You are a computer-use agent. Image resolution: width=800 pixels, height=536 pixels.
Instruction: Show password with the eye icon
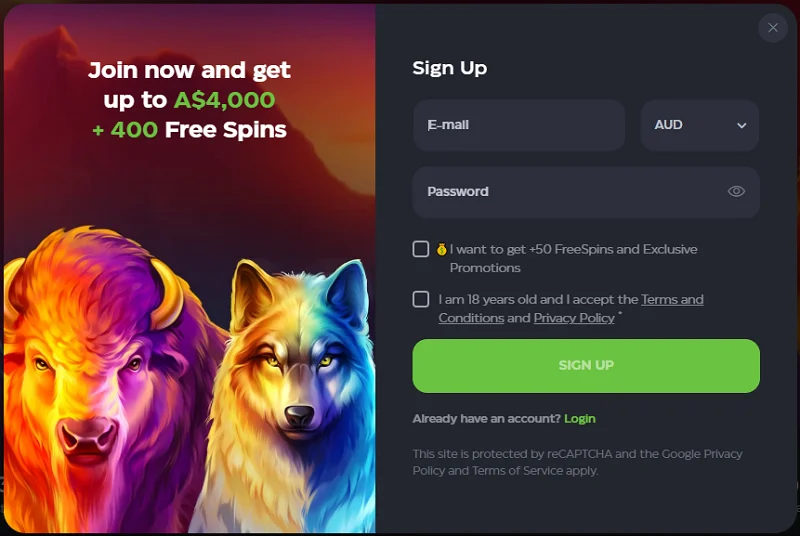tap(736, 191)
